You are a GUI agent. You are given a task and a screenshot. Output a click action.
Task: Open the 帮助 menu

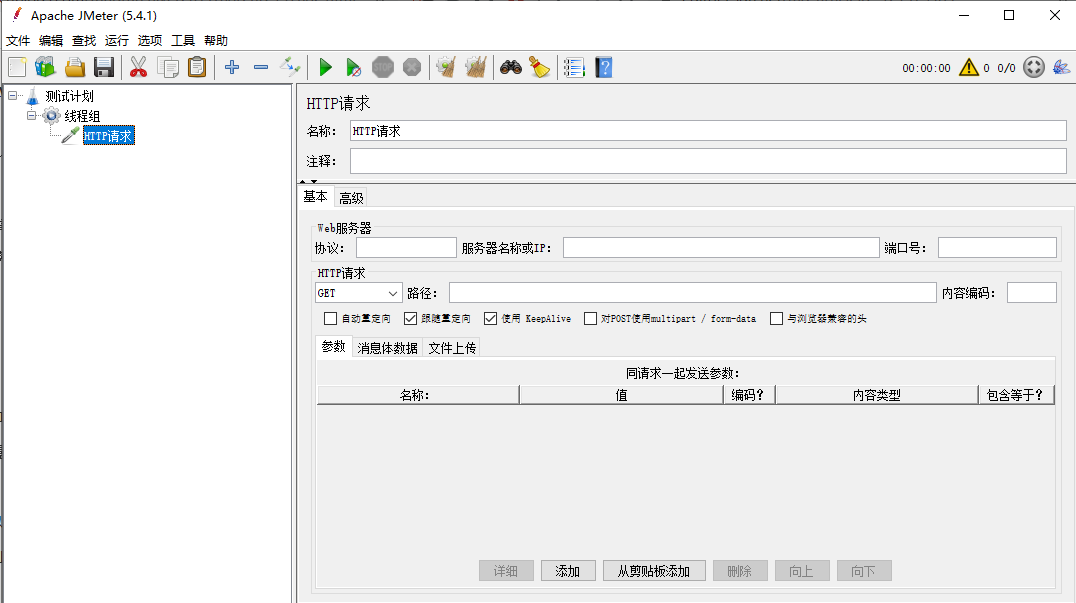215,40
